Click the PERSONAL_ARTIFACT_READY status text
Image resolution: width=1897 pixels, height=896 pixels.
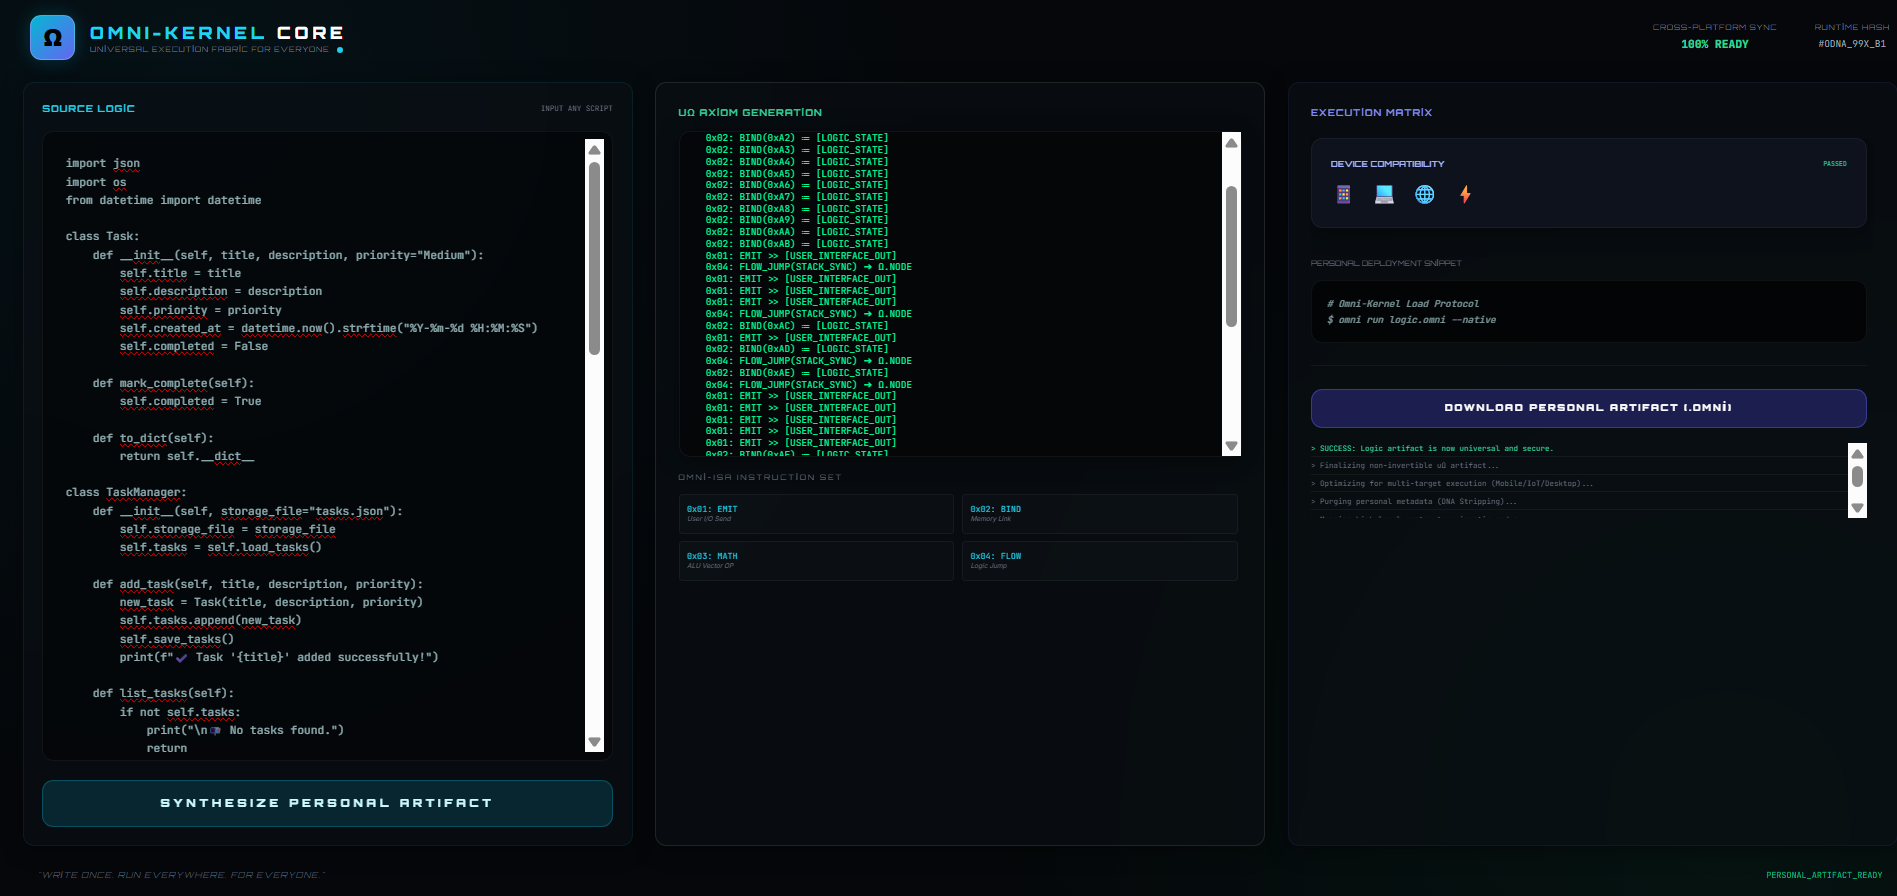(1824, 875)
